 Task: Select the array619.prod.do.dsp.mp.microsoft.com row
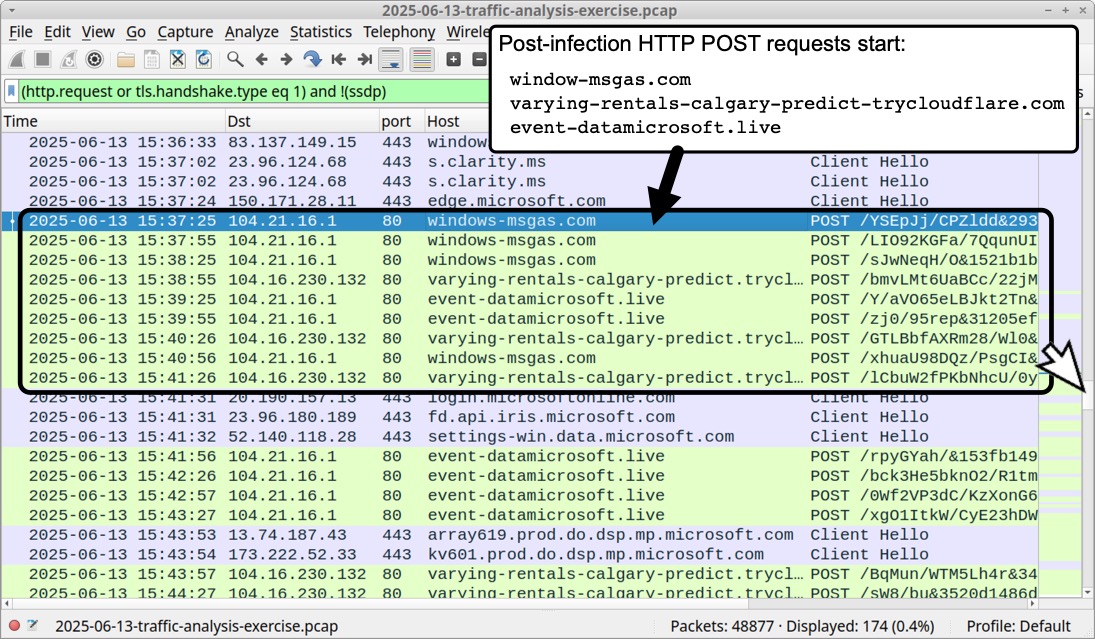pyautogui.click(x=520, y=534)
